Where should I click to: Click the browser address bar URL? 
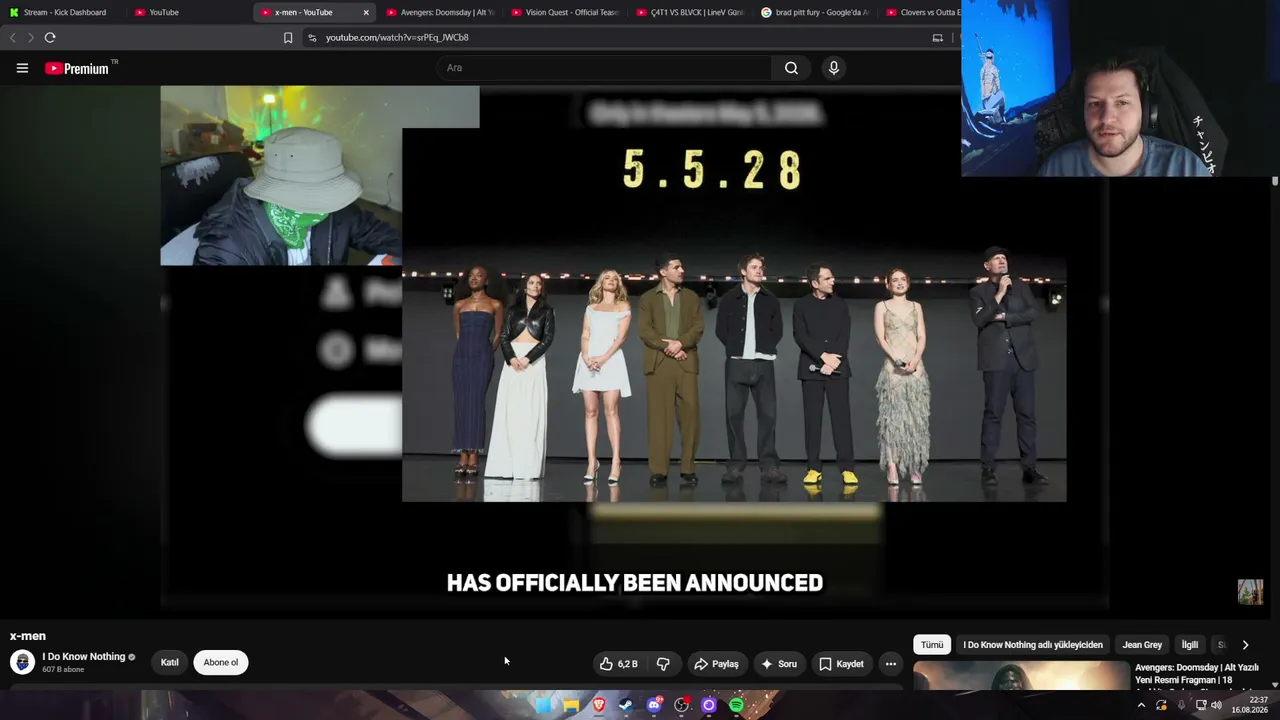(x=397, y=37)
